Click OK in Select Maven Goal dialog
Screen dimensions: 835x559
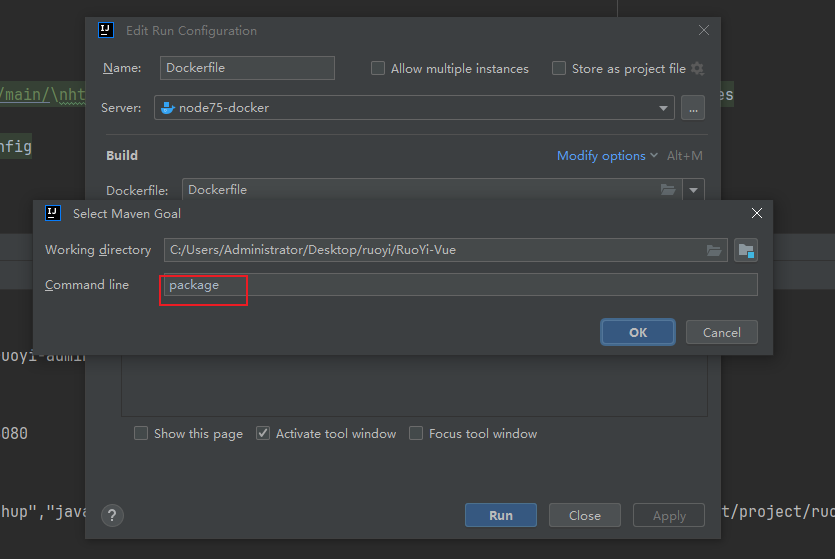[x=637, y=332]
